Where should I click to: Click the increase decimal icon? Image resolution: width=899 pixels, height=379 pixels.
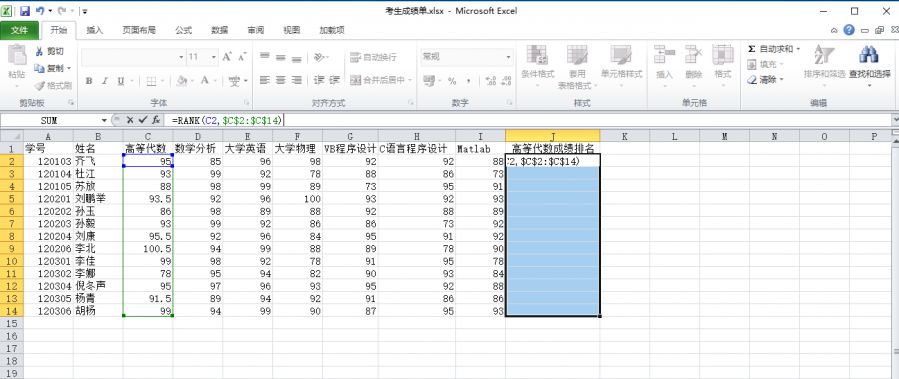(490, 81)
